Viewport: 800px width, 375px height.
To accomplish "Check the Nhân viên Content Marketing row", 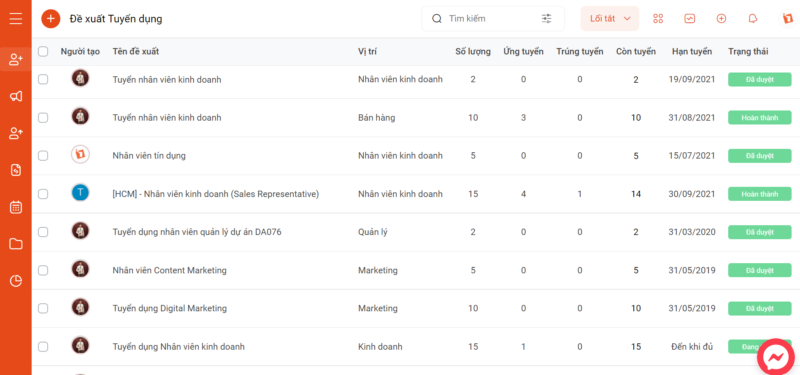I will (43, 270).
